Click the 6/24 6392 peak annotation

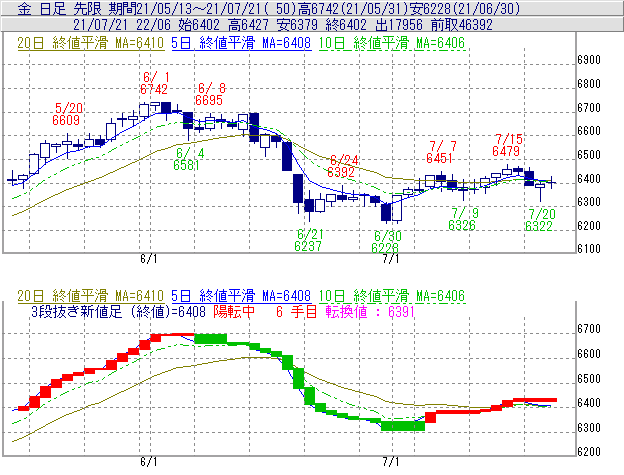pos(342,166)
